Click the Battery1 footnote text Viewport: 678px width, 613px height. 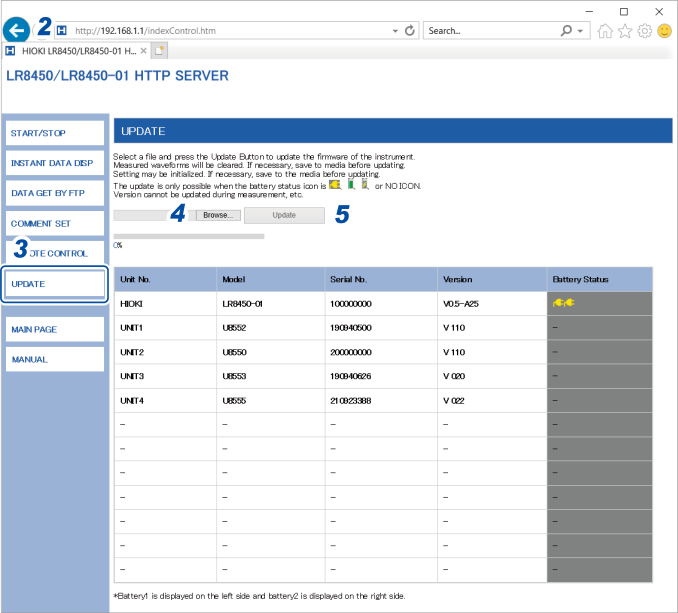click(x=259, y=596)
